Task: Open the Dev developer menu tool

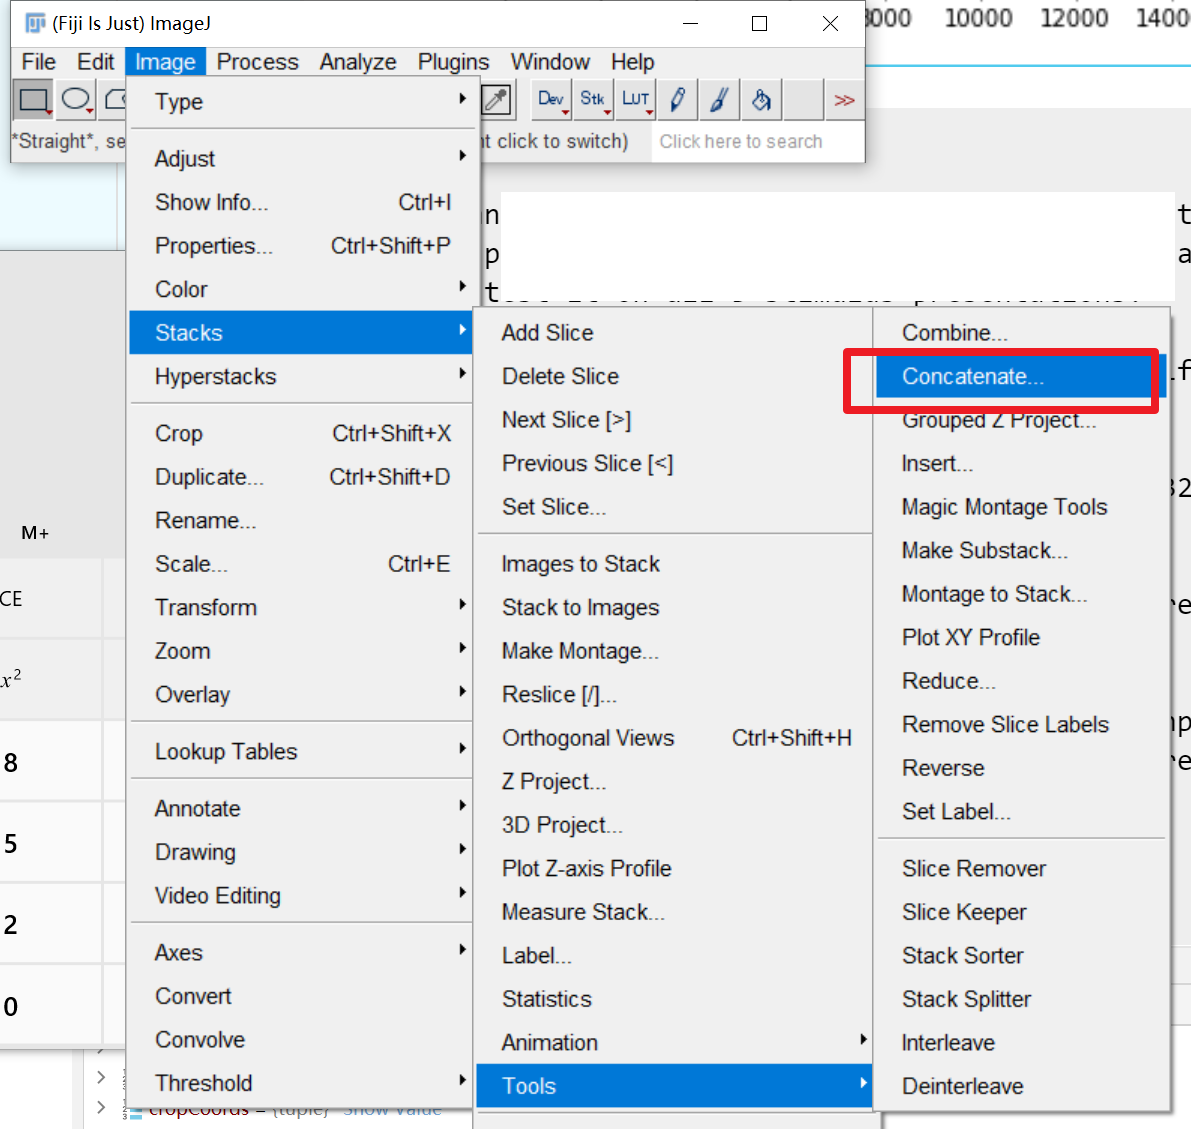Action: click(x=551, y=100)
